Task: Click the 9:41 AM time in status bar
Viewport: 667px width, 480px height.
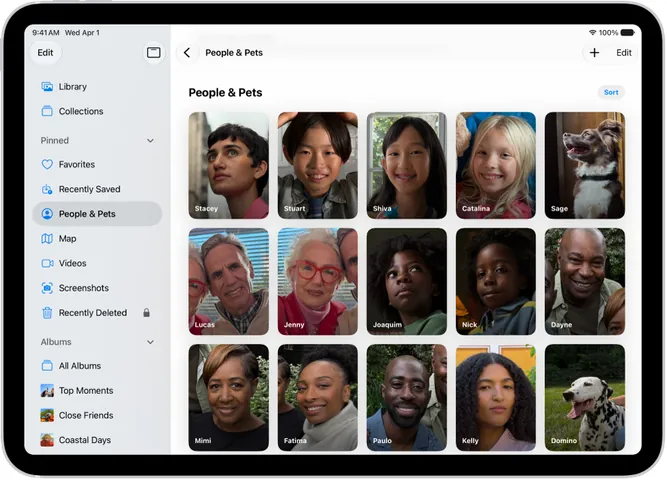Action: (x=46, y=33)
